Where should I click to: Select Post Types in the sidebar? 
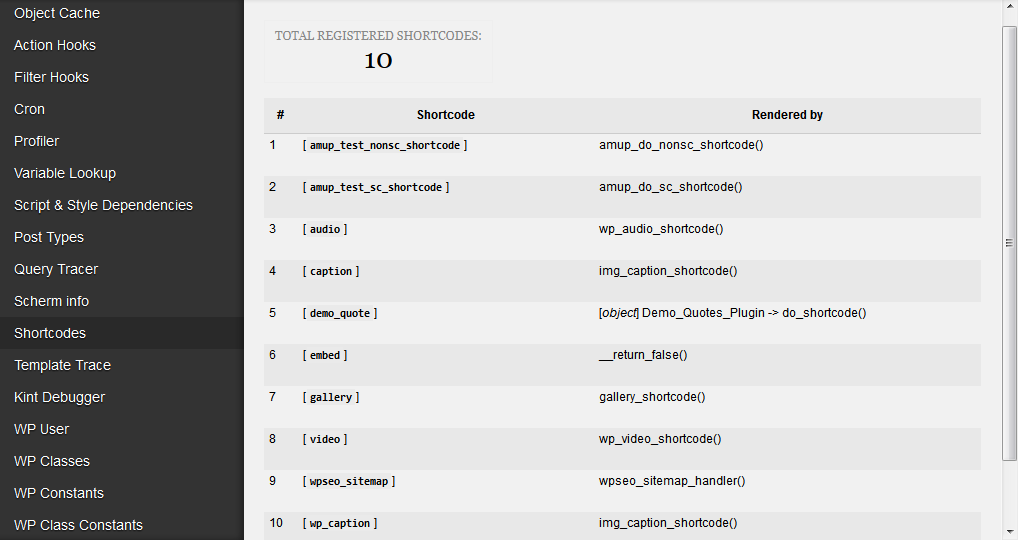pyautogui.click(x=49, y=237)
